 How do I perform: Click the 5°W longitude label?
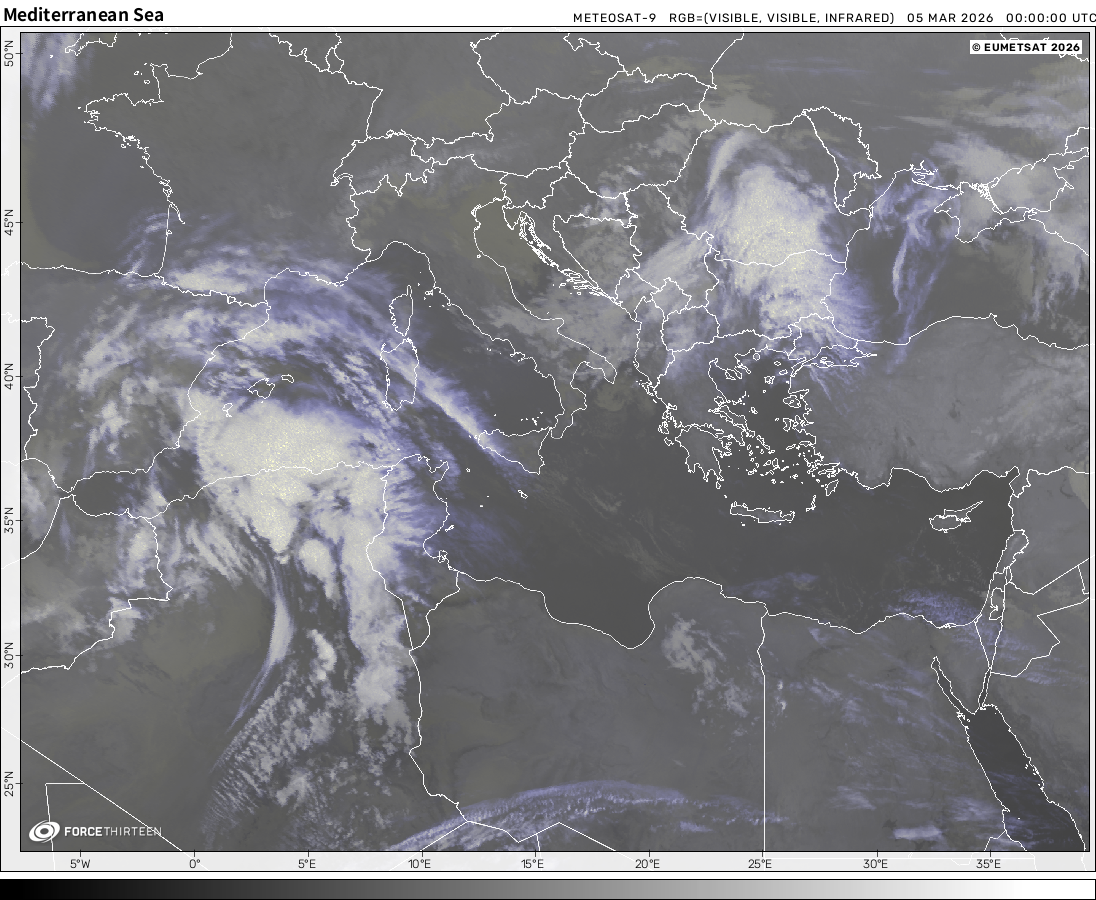80,864
